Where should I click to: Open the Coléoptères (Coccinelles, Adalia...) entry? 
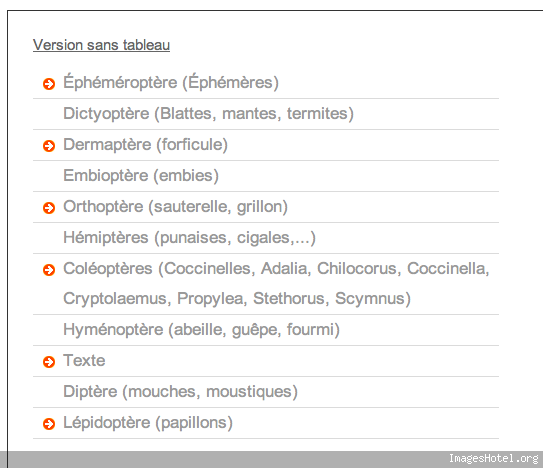click(x=276, y=284)
